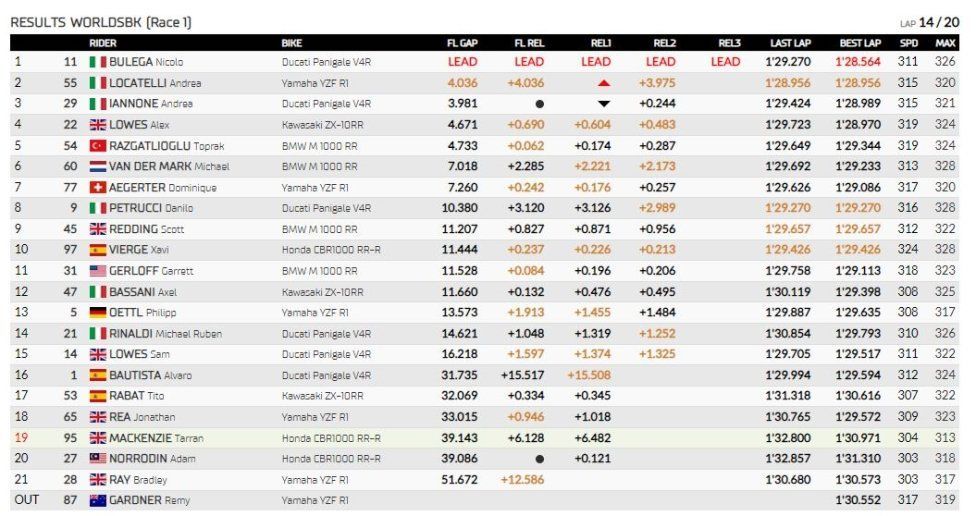Click the US flag beside GERLOFF
Image resolution: width=976 pixels, height=516 pixels.
98,271
